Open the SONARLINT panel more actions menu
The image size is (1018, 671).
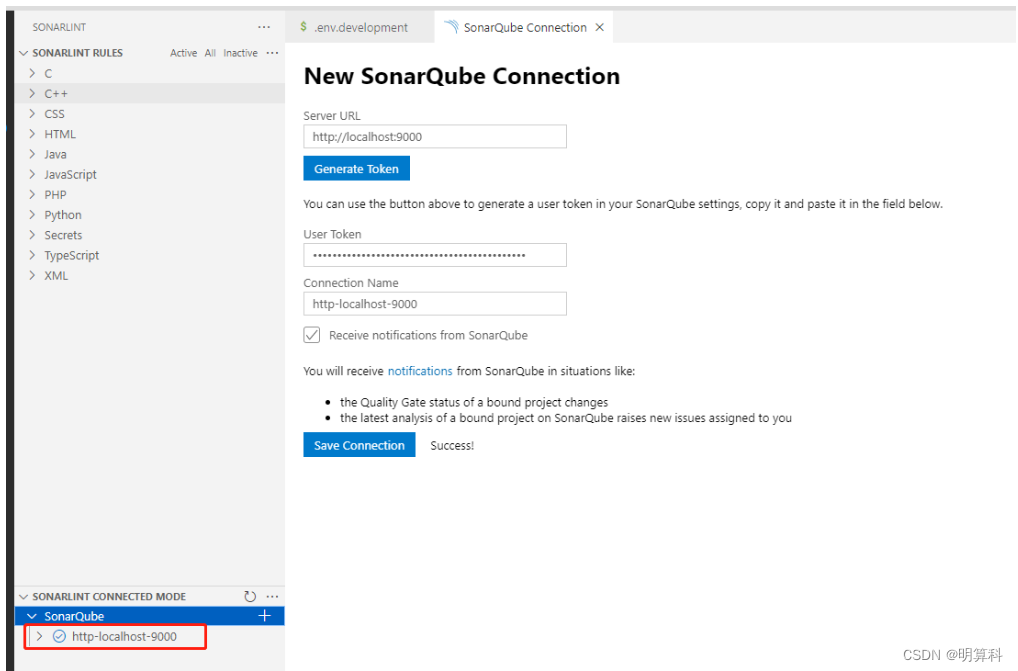pos(264,27)
